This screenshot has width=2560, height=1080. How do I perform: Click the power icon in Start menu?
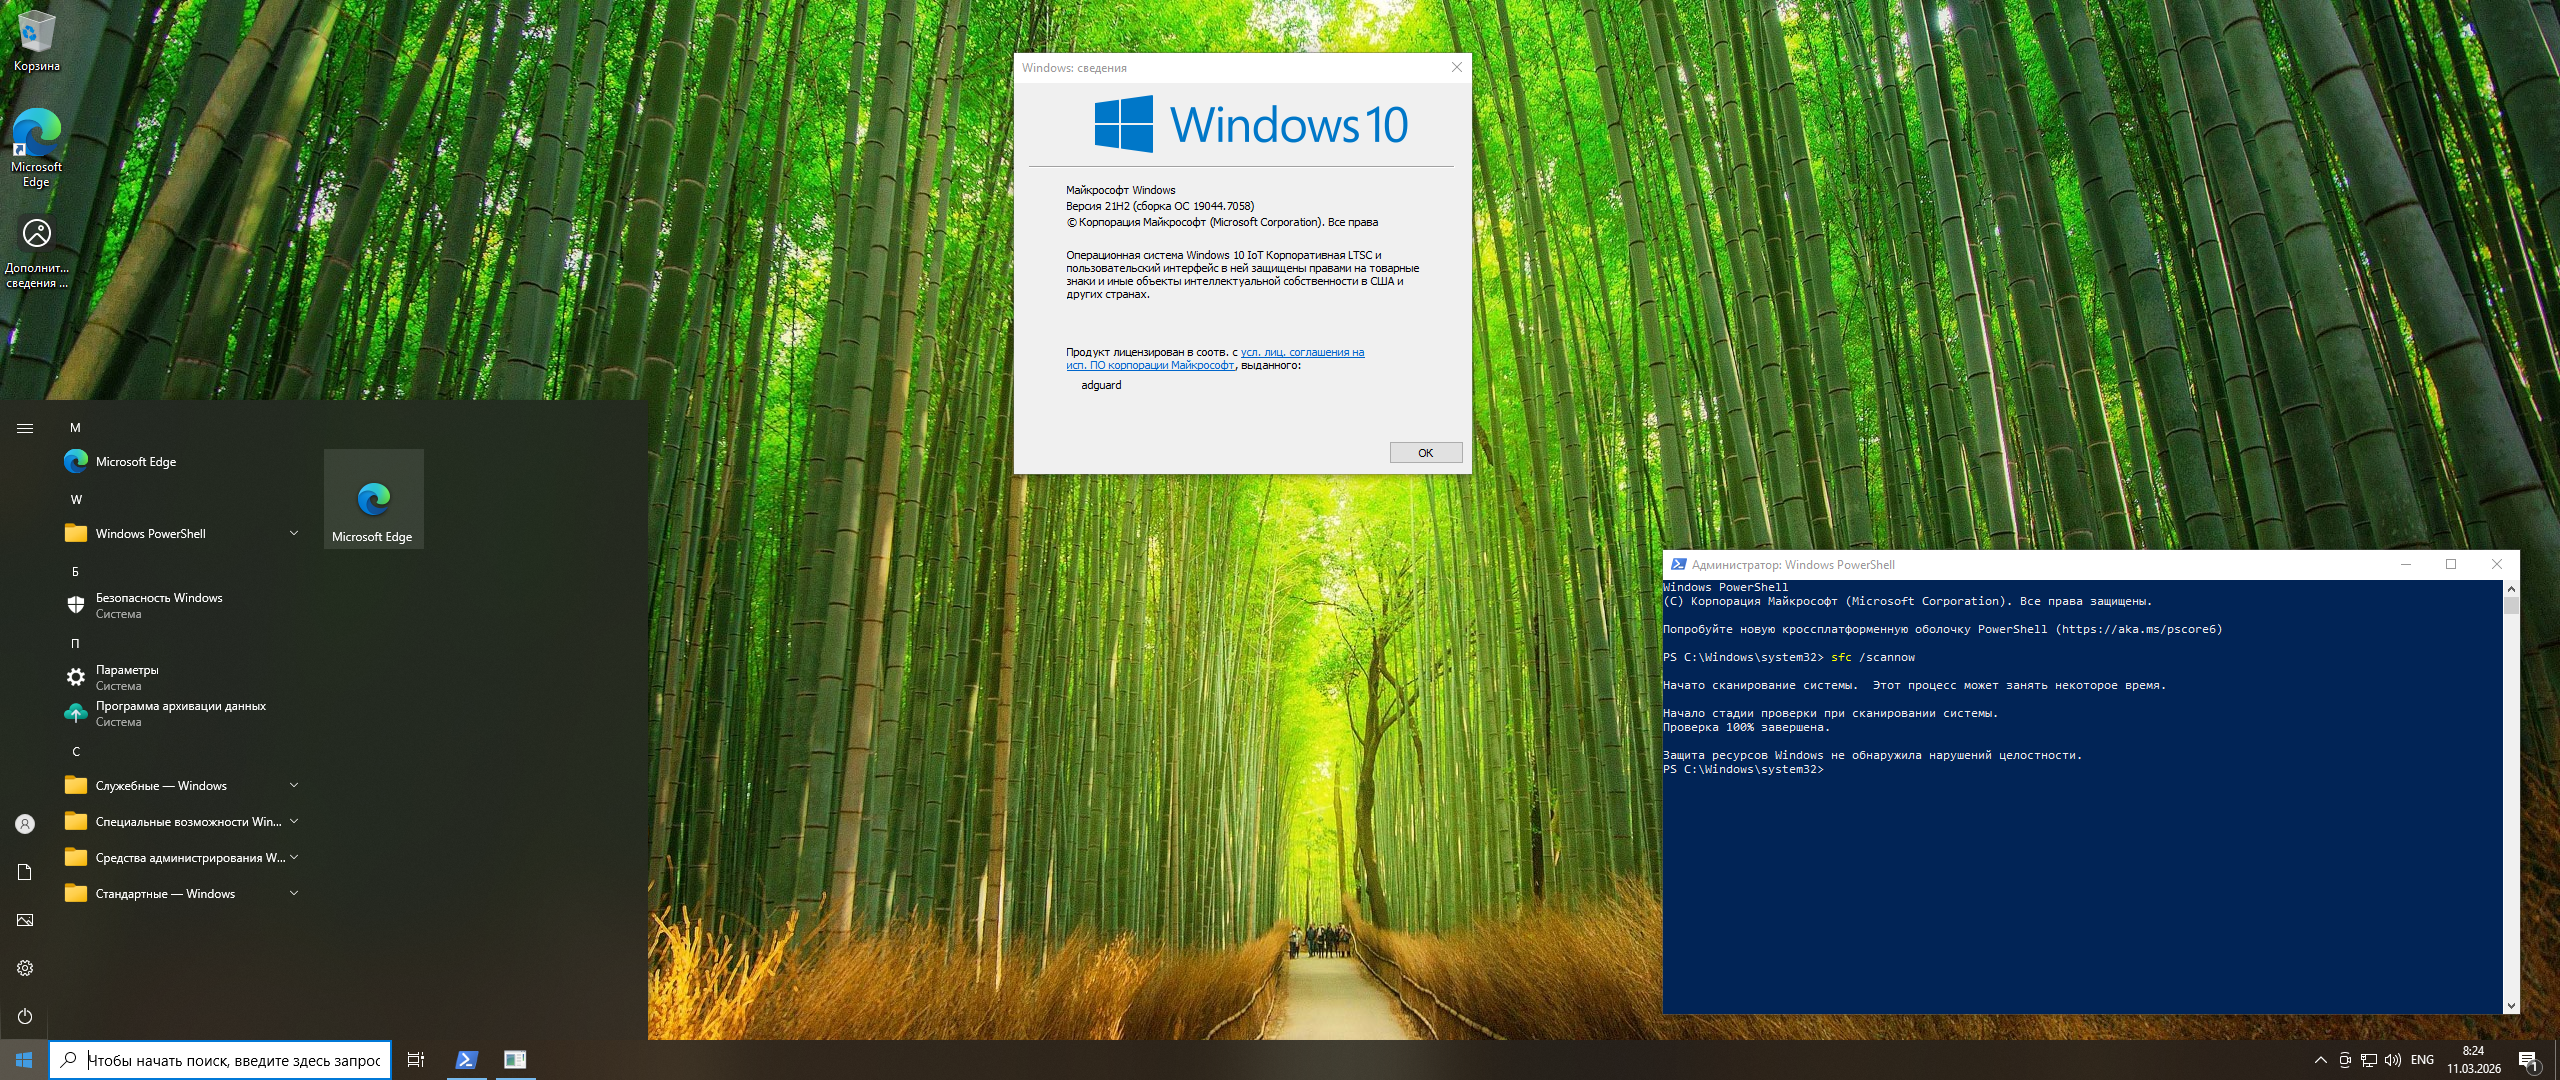point(25,1016)
